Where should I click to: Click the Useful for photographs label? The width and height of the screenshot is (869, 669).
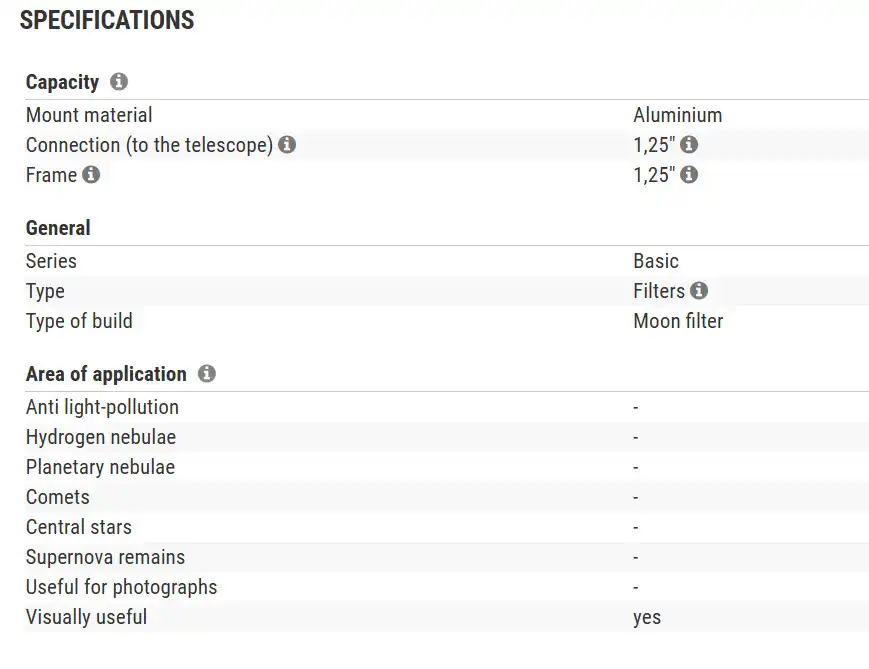(121, 587)
